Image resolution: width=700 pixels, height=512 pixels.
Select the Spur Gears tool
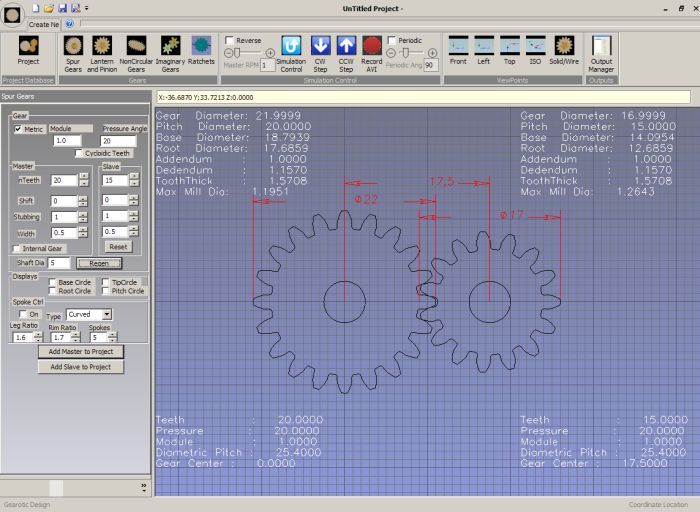click(x=73, y=54)
